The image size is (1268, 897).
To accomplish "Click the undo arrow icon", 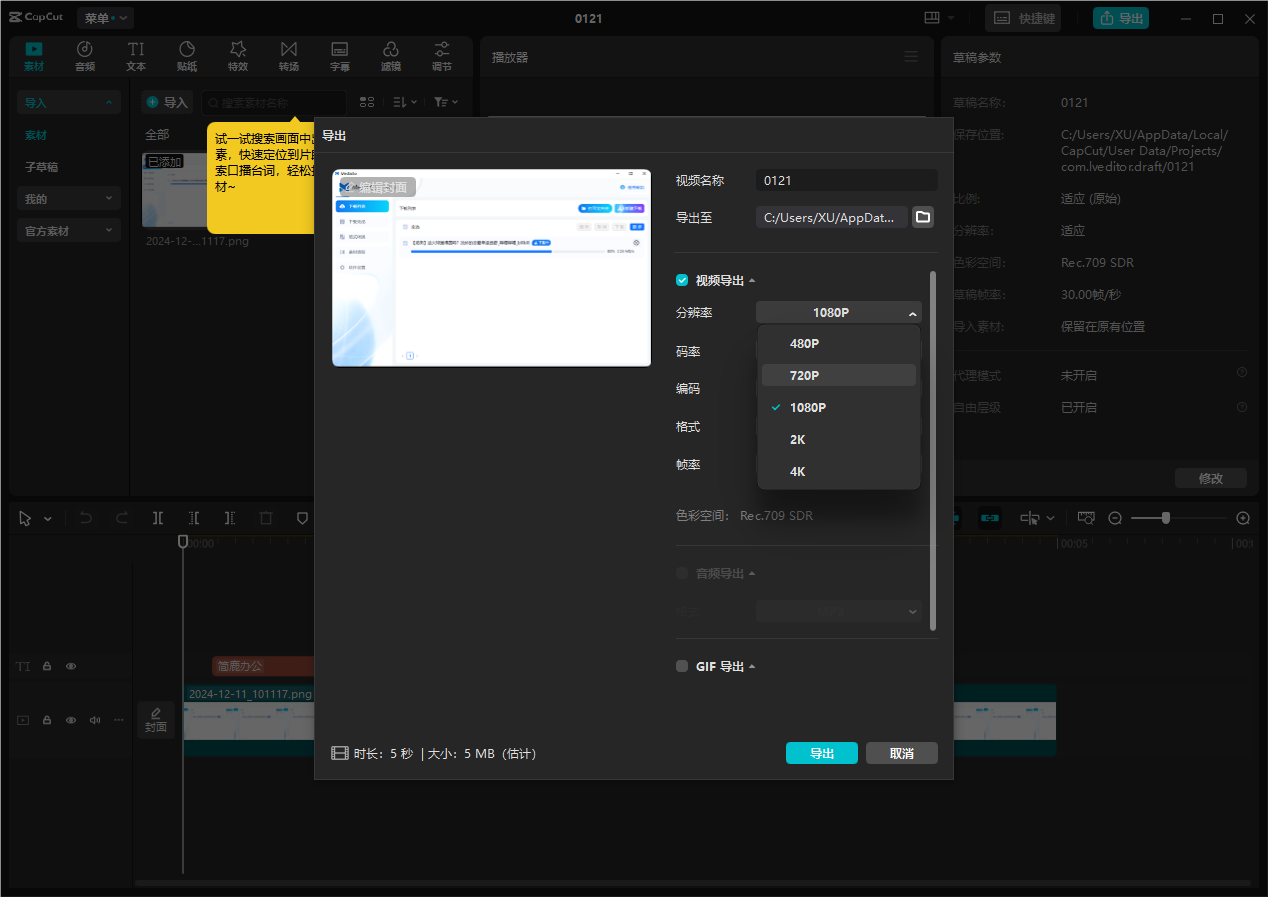I will [86, 518].
